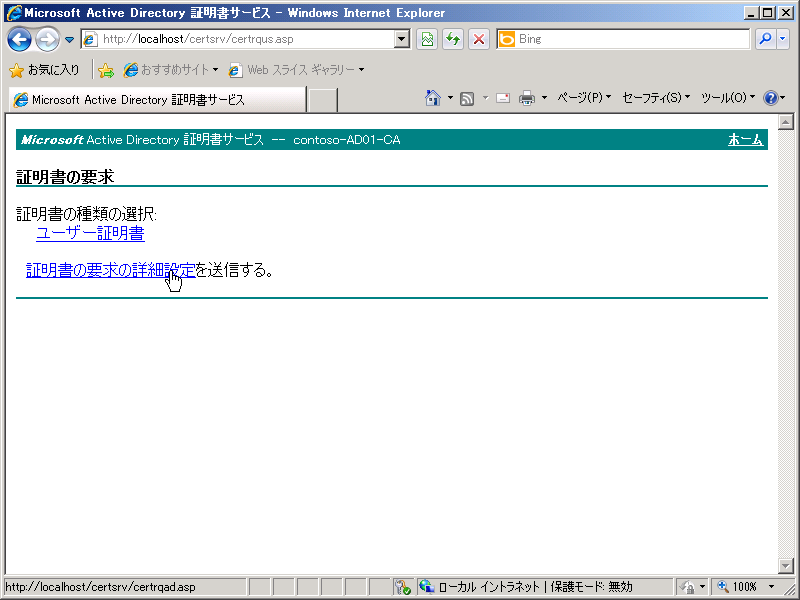Click the Back navigation arrow button
800x600 pixels.
(19, 39)
